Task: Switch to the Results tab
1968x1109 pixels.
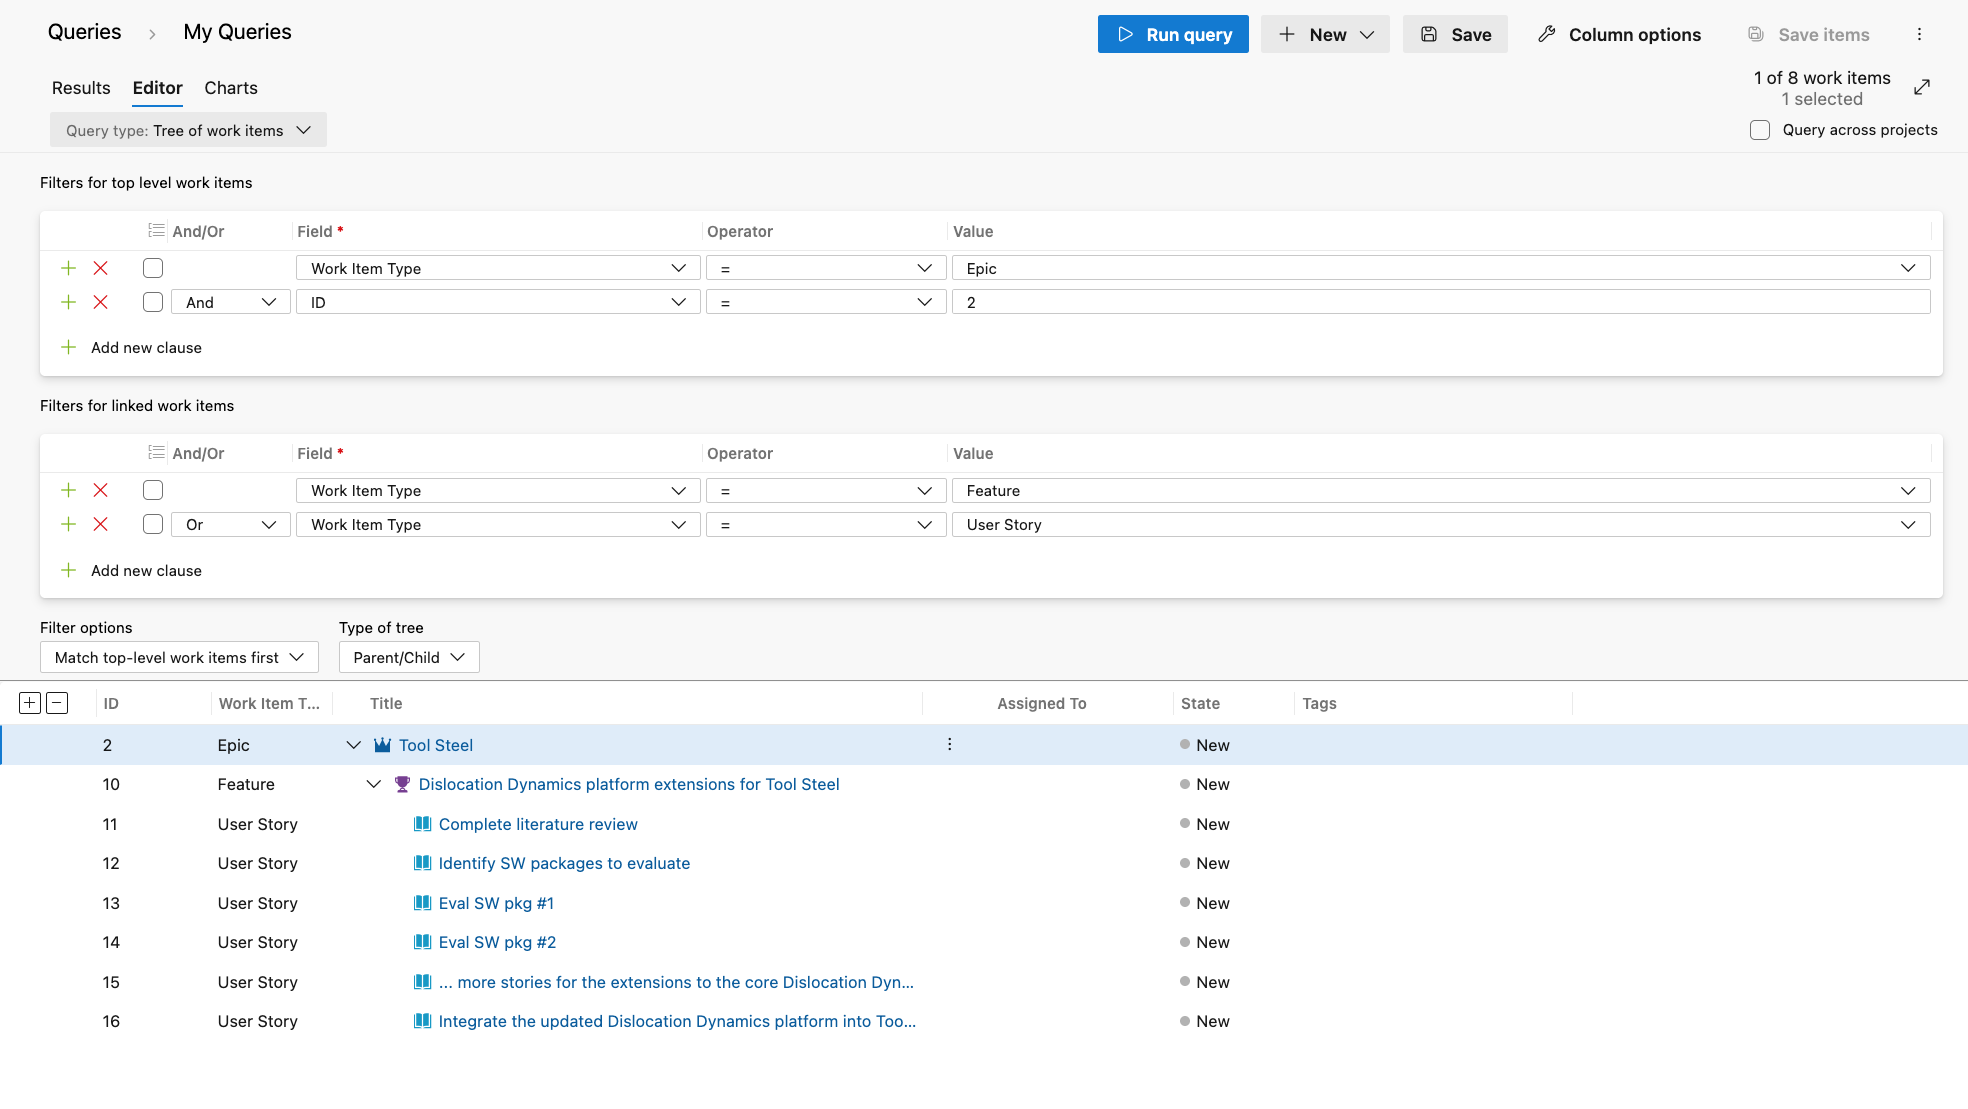Action: click(x=81, y=88)
